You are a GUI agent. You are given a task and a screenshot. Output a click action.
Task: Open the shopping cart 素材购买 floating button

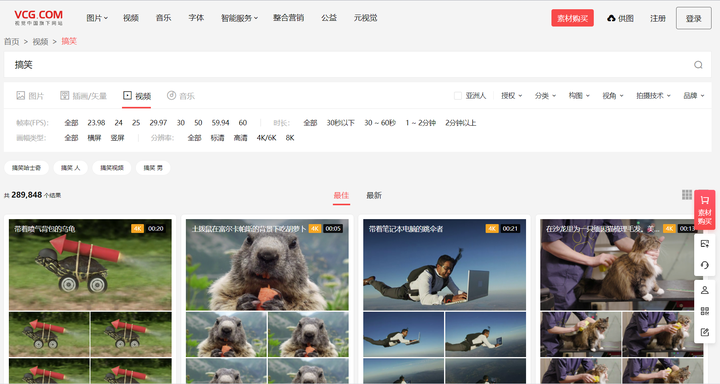click(x=704, y=210)
